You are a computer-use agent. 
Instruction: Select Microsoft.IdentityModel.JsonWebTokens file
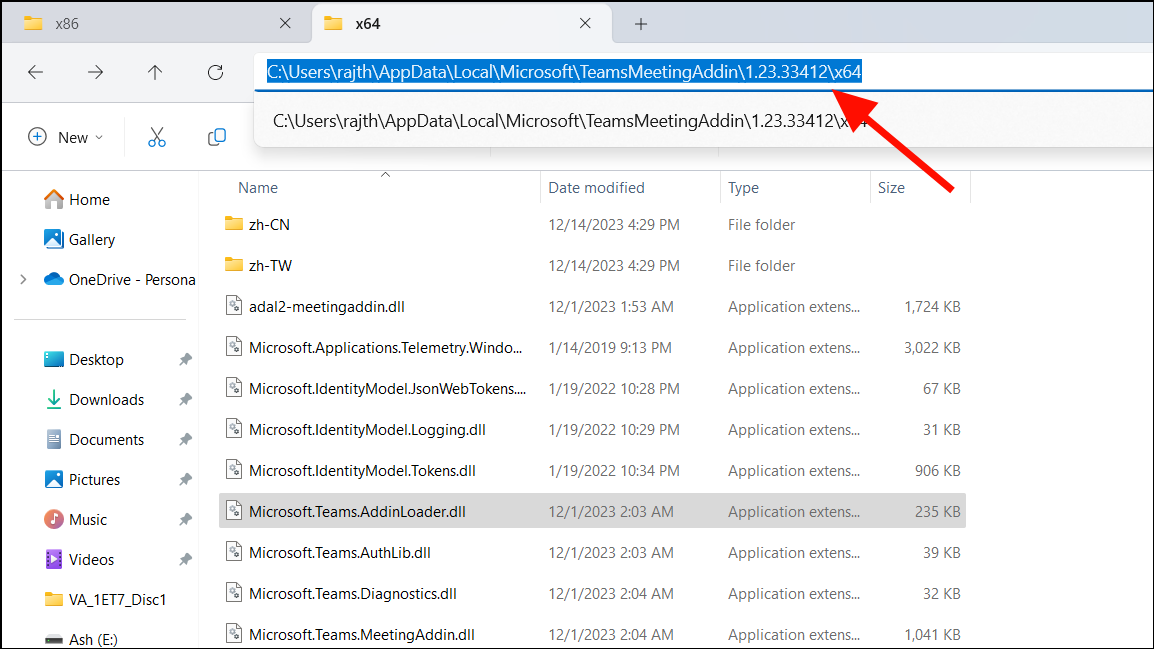pyautogui.click(x=592, y=389)
